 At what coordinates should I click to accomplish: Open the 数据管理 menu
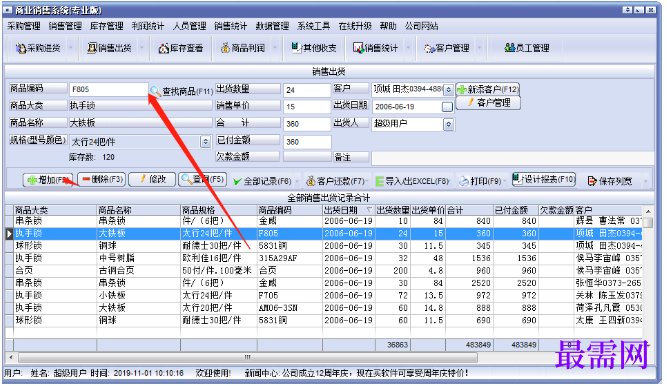click(272, 26)
